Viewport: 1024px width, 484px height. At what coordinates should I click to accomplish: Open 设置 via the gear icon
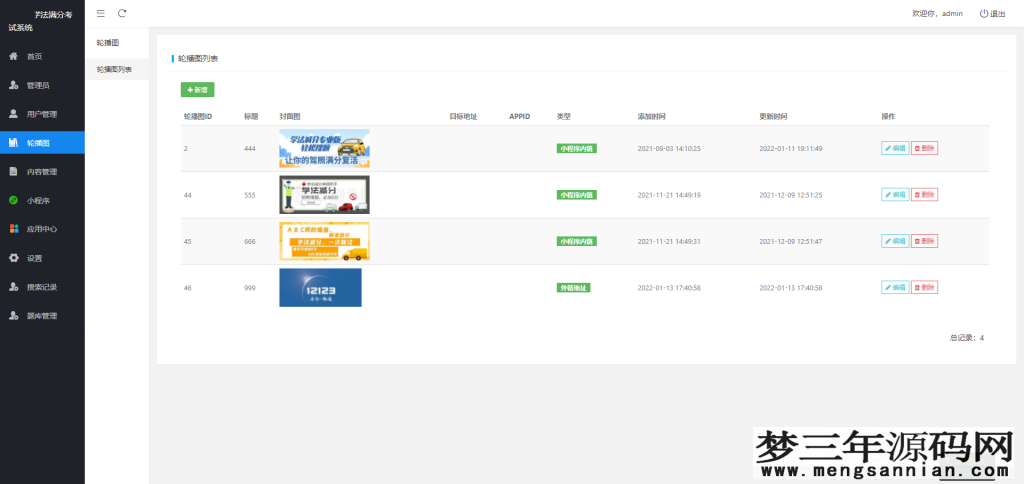(x=13, y=258)
